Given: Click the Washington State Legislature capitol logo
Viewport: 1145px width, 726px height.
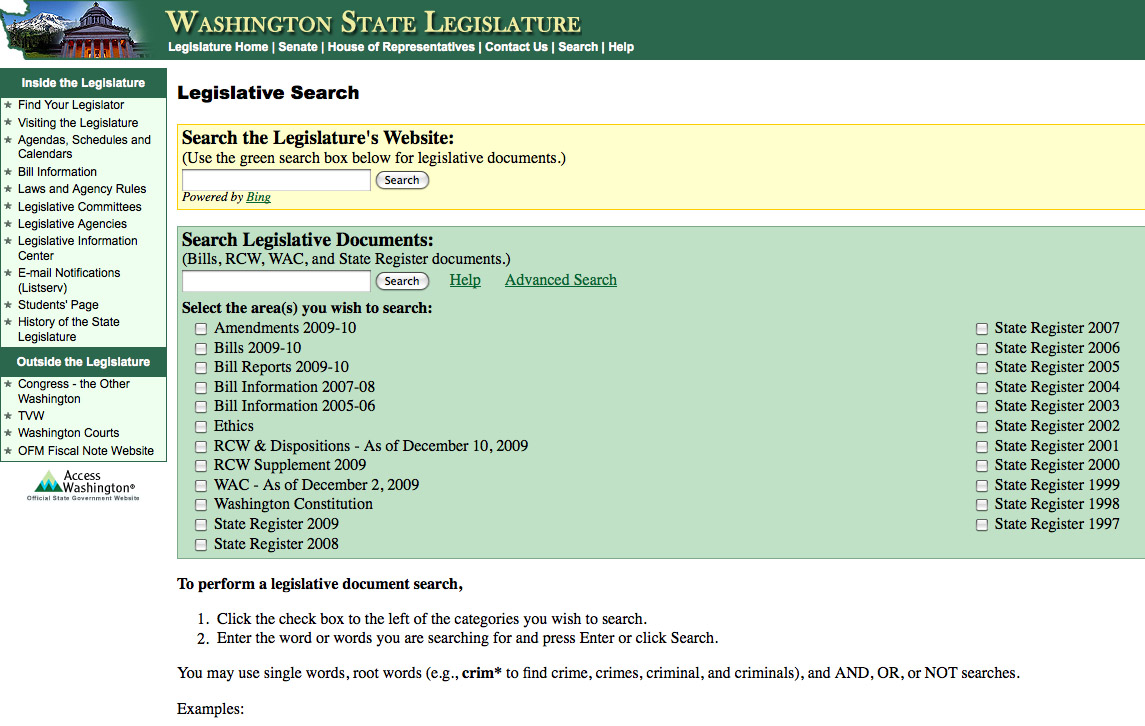Looking at the screenshot, I should [x=76, y=30].
